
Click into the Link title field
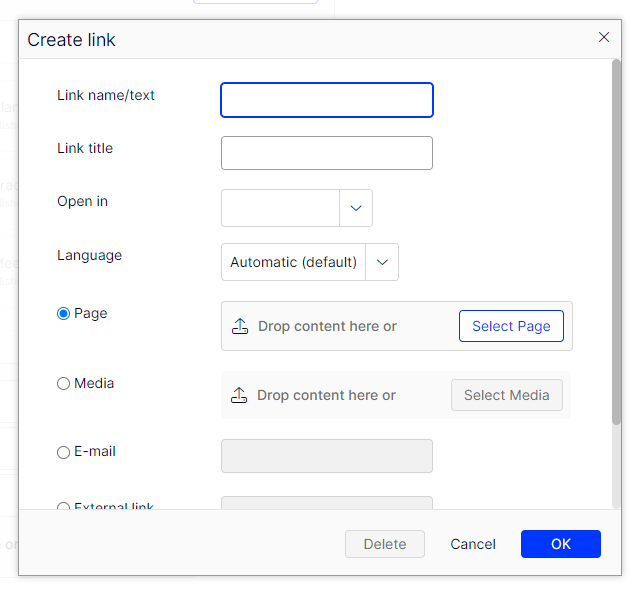pos(327,153)
